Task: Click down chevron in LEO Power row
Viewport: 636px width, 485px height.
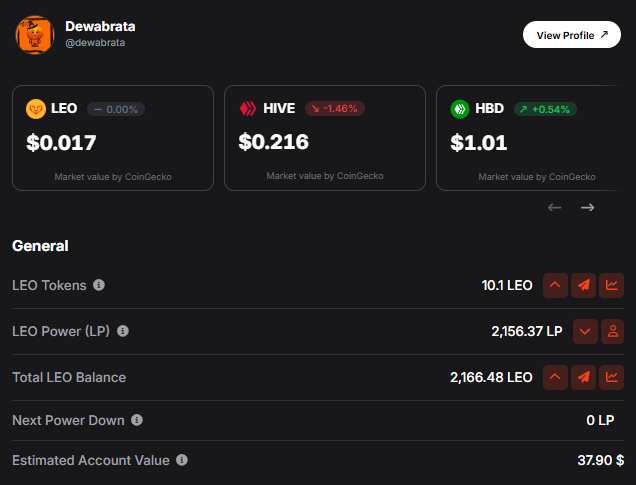Action: pos(585,331)
